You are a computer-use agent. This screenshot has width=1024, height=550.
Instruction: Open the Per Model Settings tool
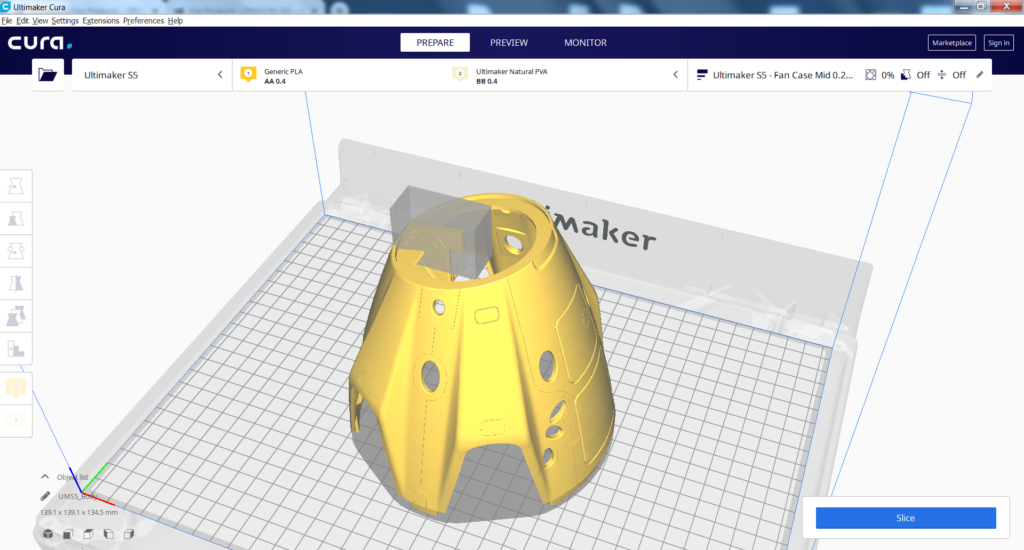pos(17,317)
